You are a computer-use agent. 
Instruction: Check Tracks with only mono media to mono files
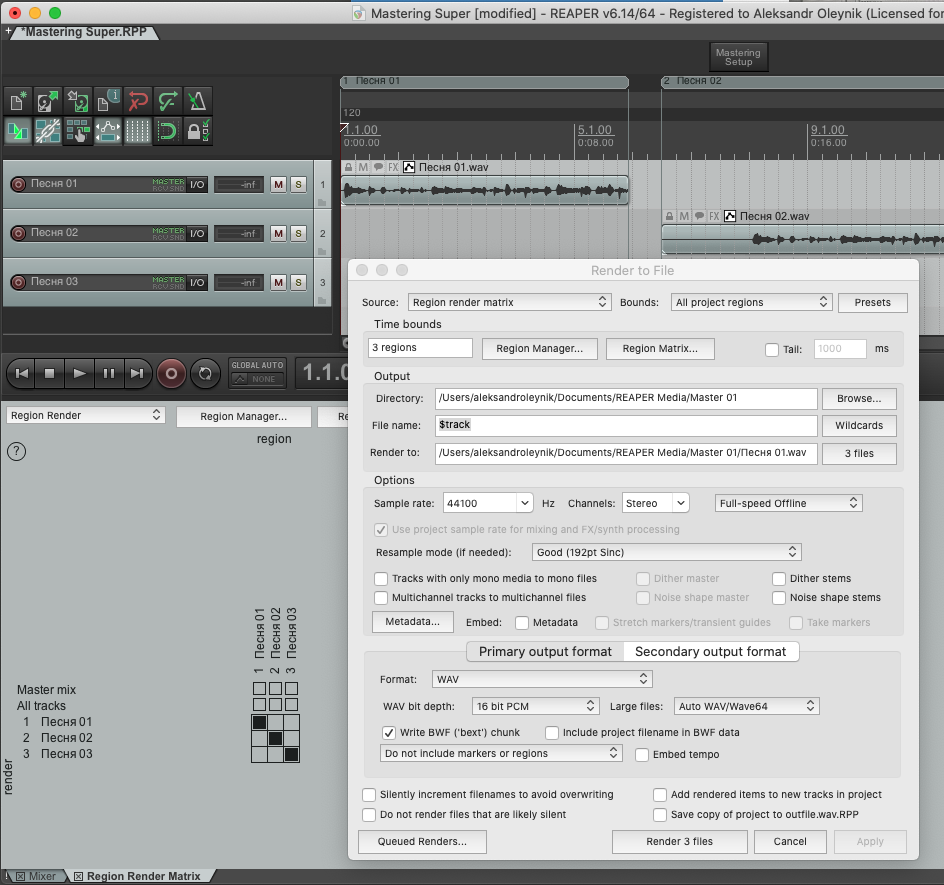pos(380,579)
